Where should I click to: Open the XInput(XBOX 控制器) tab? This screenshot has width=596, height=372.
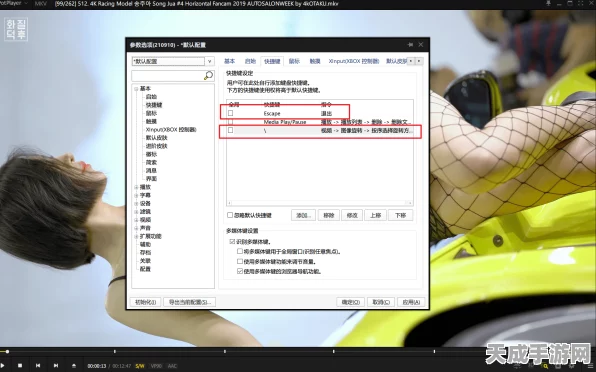353,61
